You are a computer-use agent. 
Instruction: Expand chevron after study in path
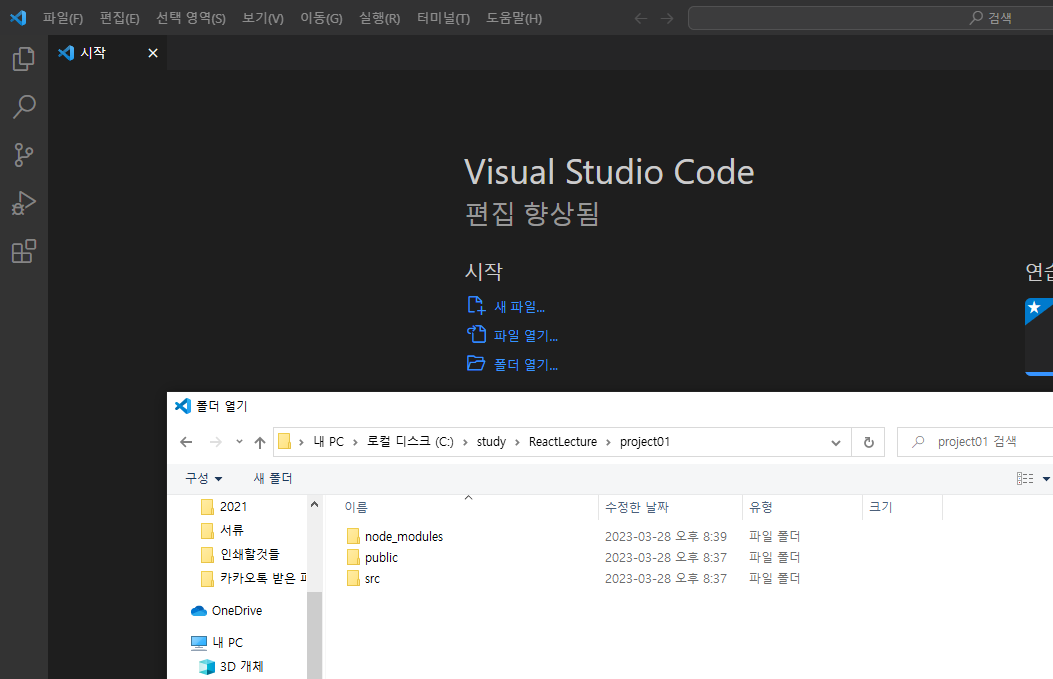(517, 442)
